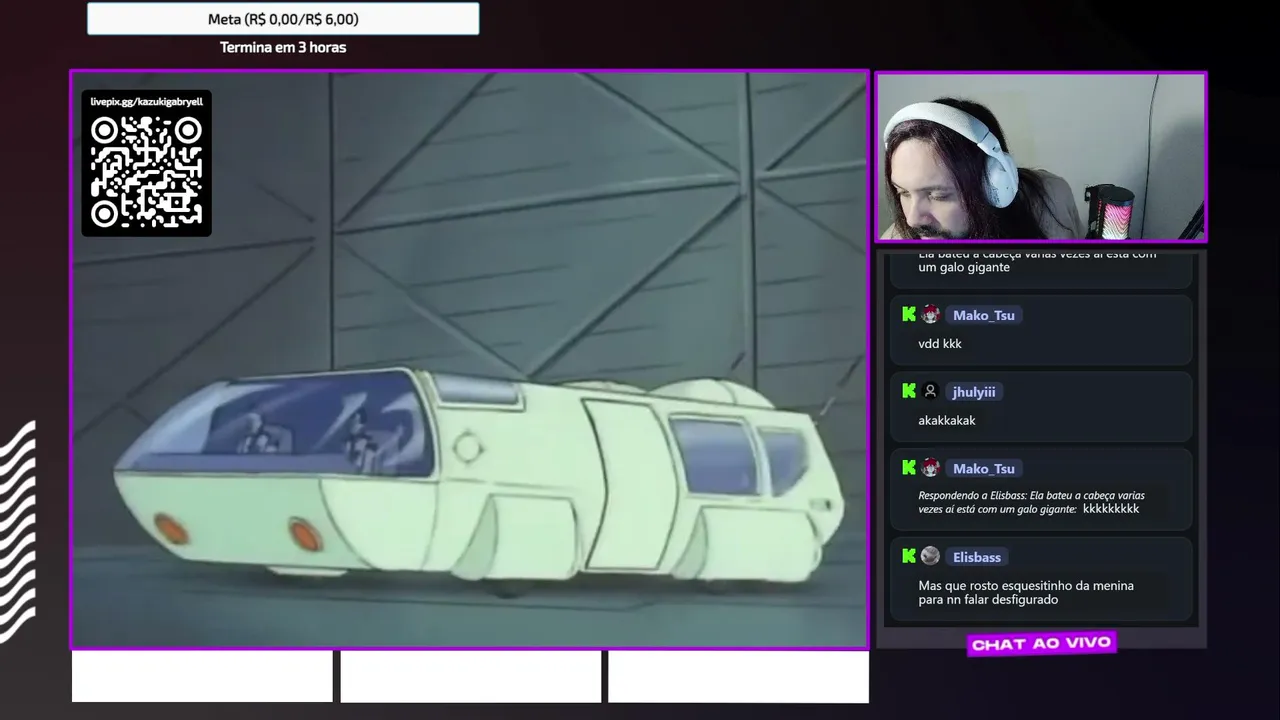Click Mako_Tsu's avatar on the reply message
The height and width of the screenshot is (720, 1280).
[930, 467]
